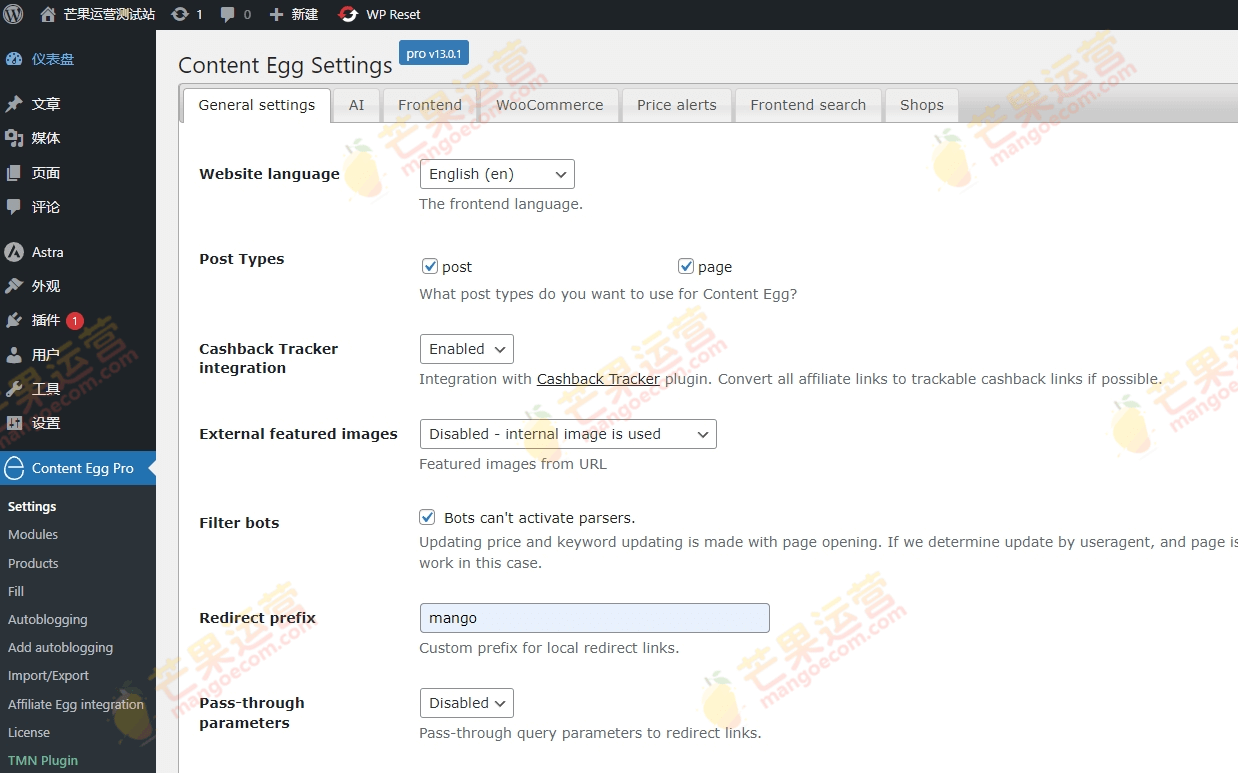Click the Redirect prefix input field

[x=594, y=617]
